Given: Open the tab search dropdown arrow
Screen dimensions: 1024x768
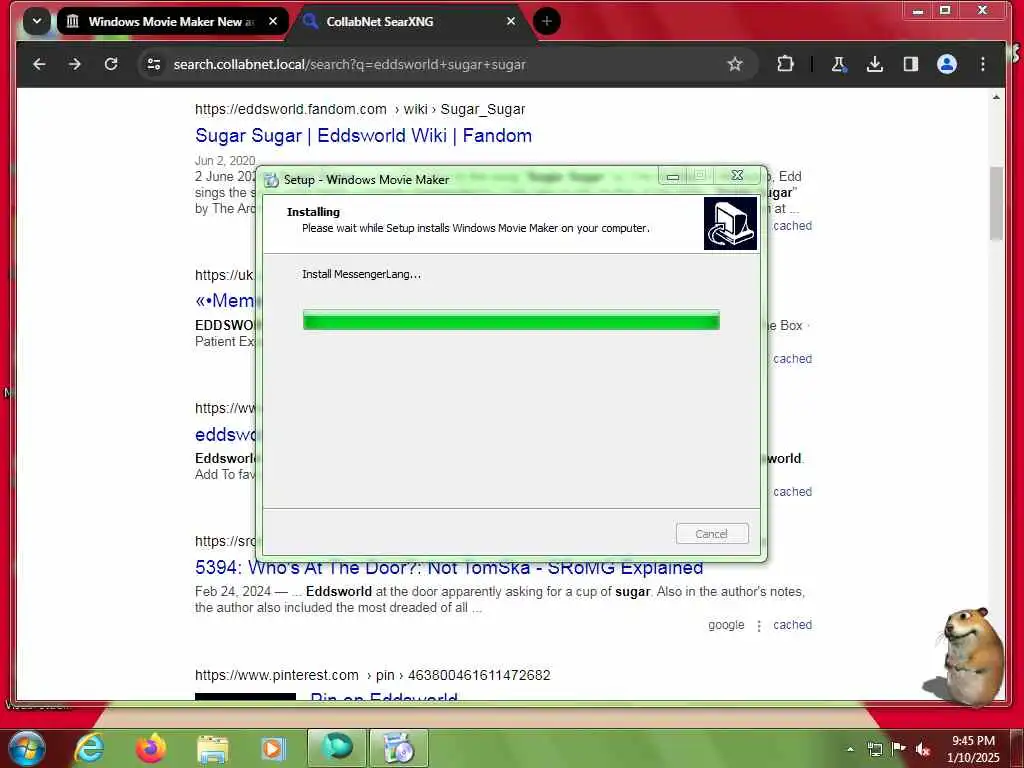Looking at the screenshot, I should [37, 21].
